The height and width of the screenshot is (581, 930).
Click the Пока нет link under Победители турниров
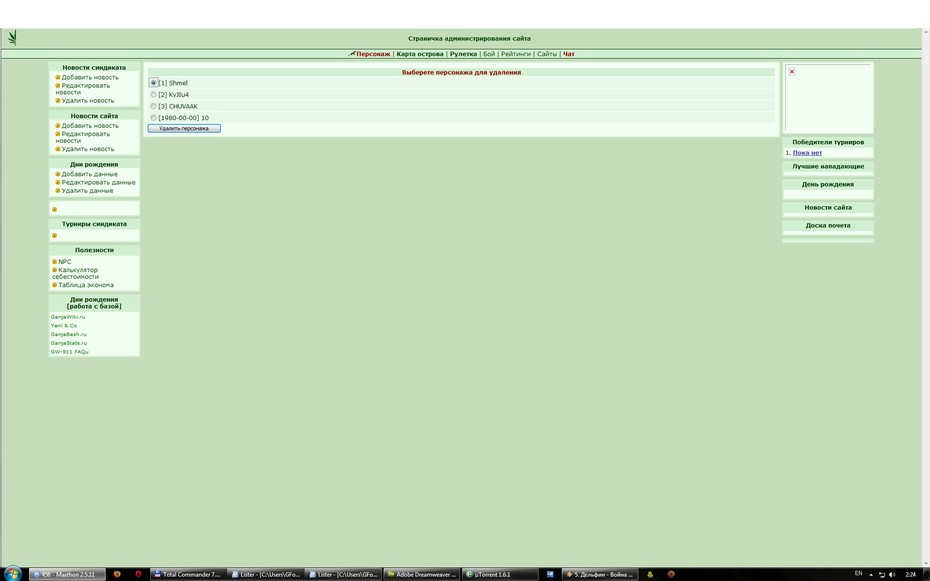coord(807,153)
